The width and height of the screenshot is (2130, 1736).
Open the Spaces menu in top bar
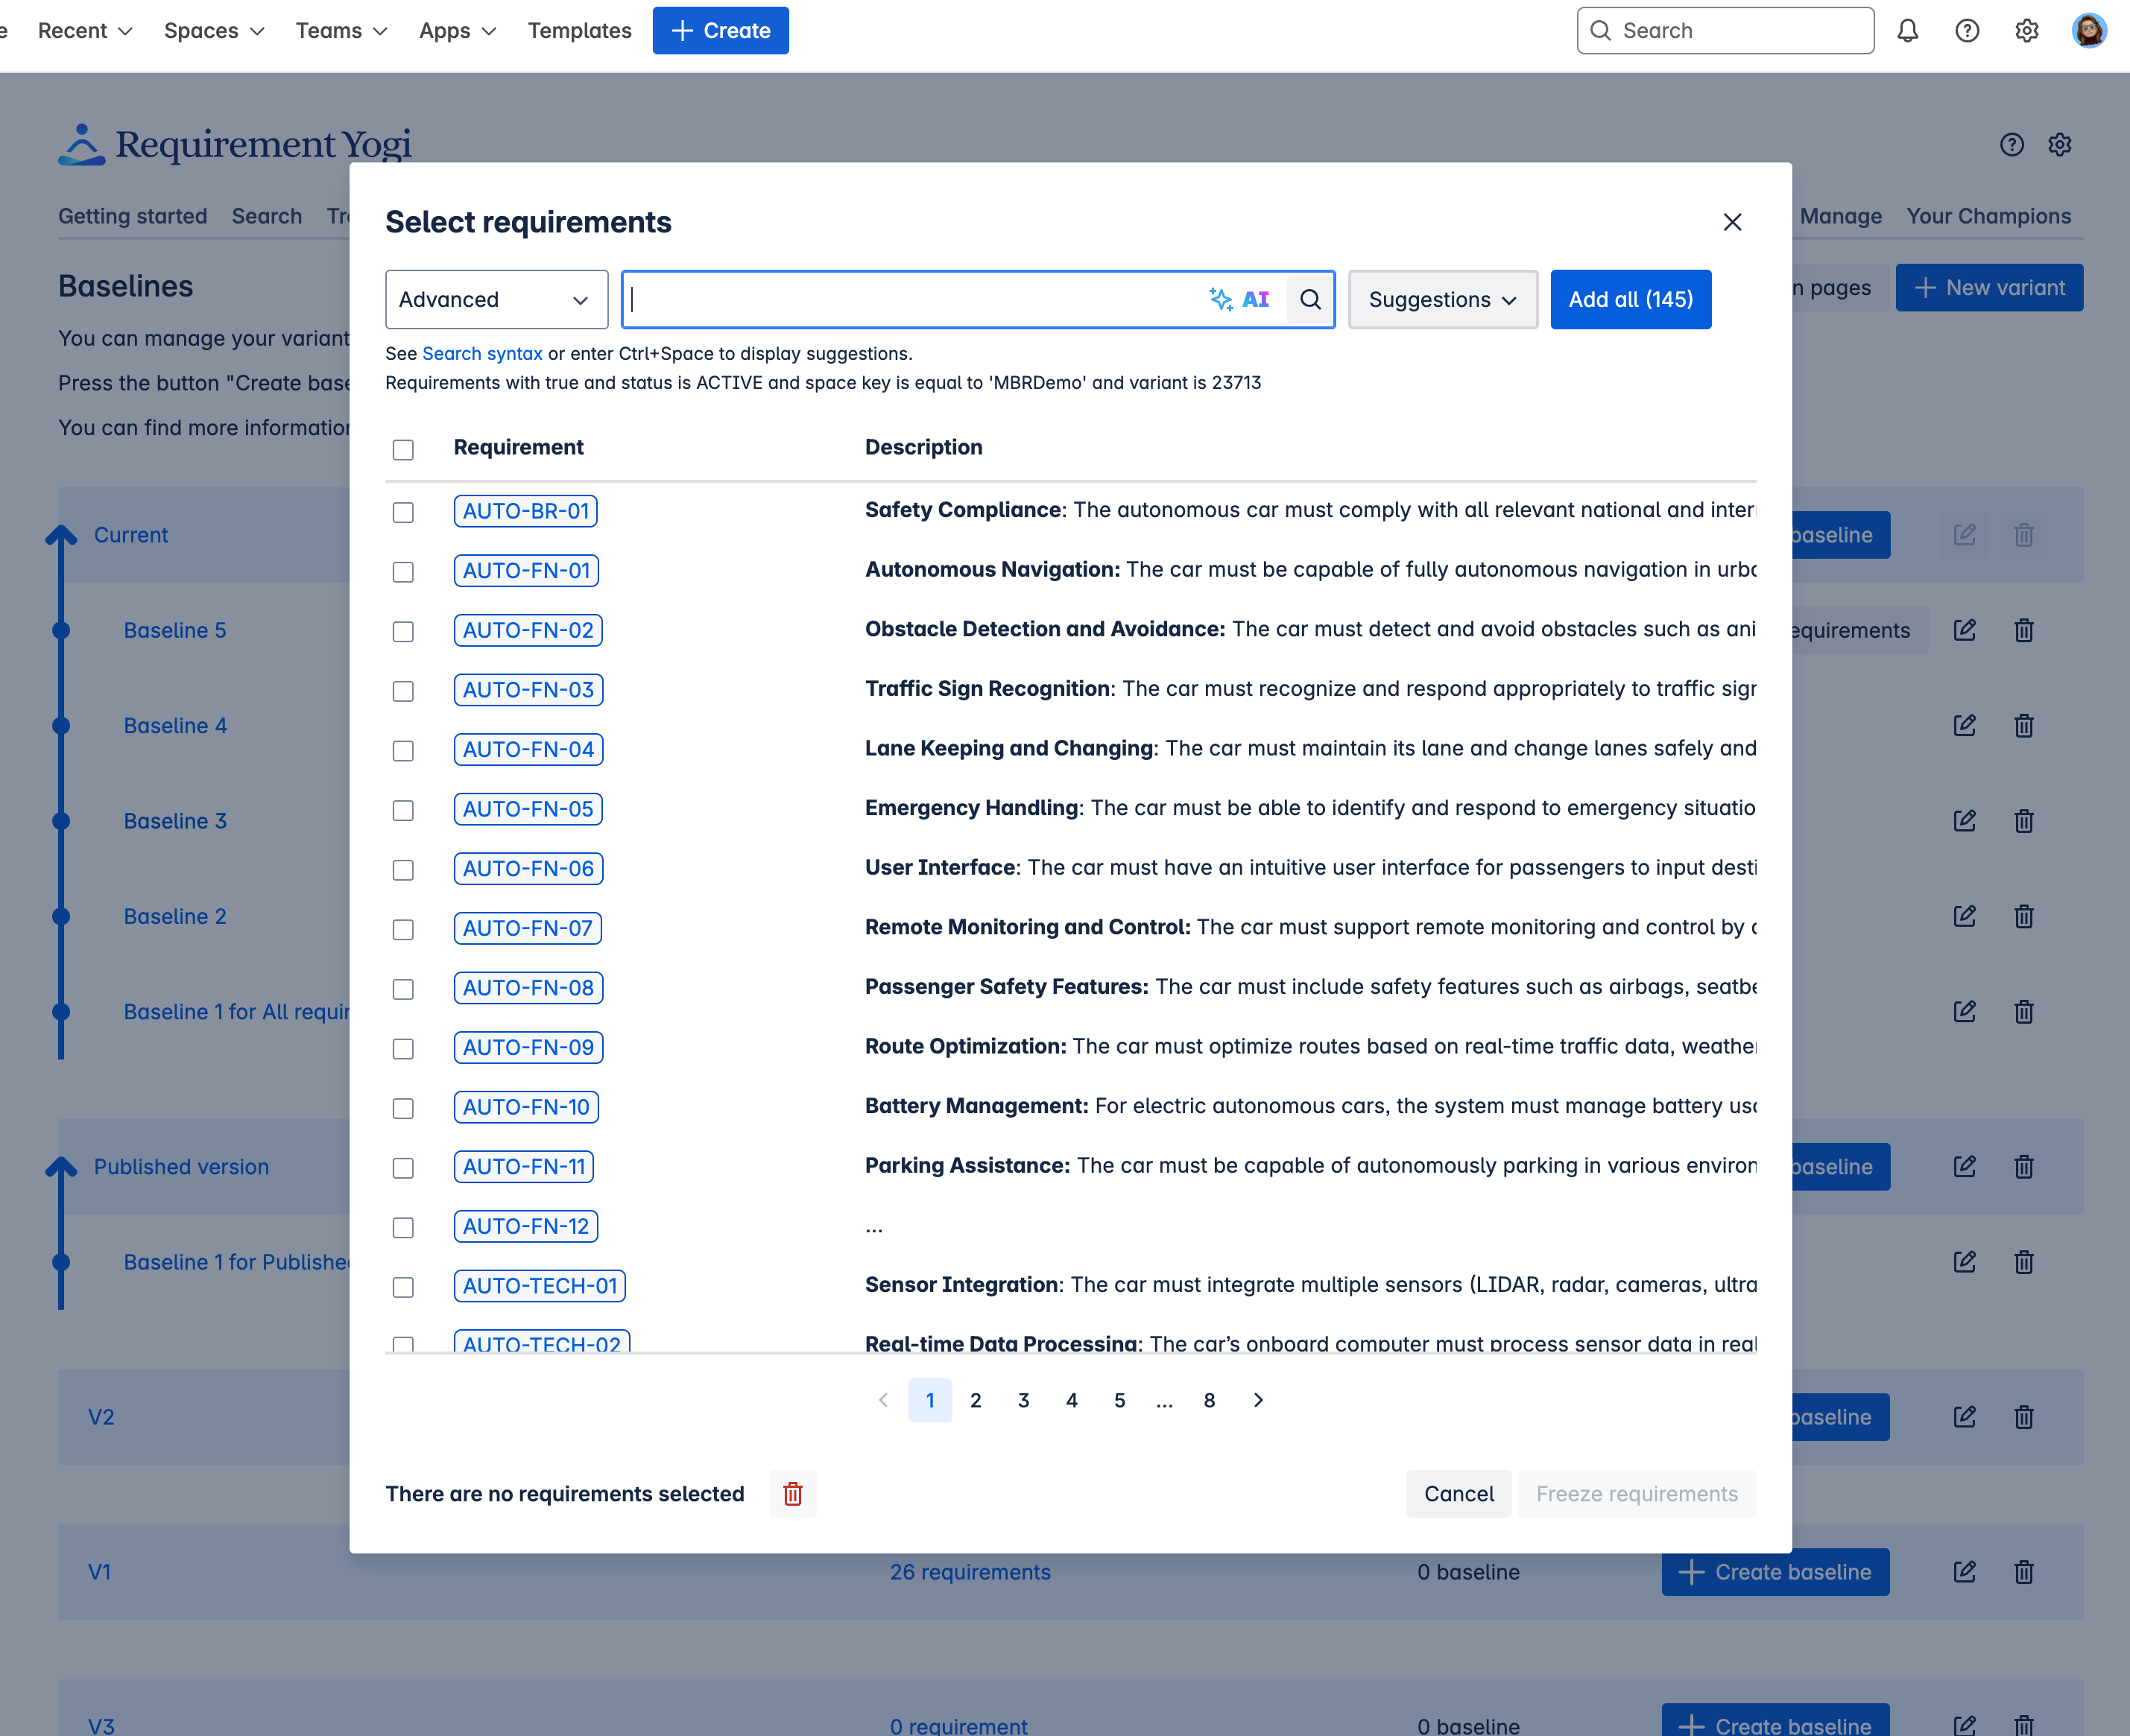[x=213, y=31]
